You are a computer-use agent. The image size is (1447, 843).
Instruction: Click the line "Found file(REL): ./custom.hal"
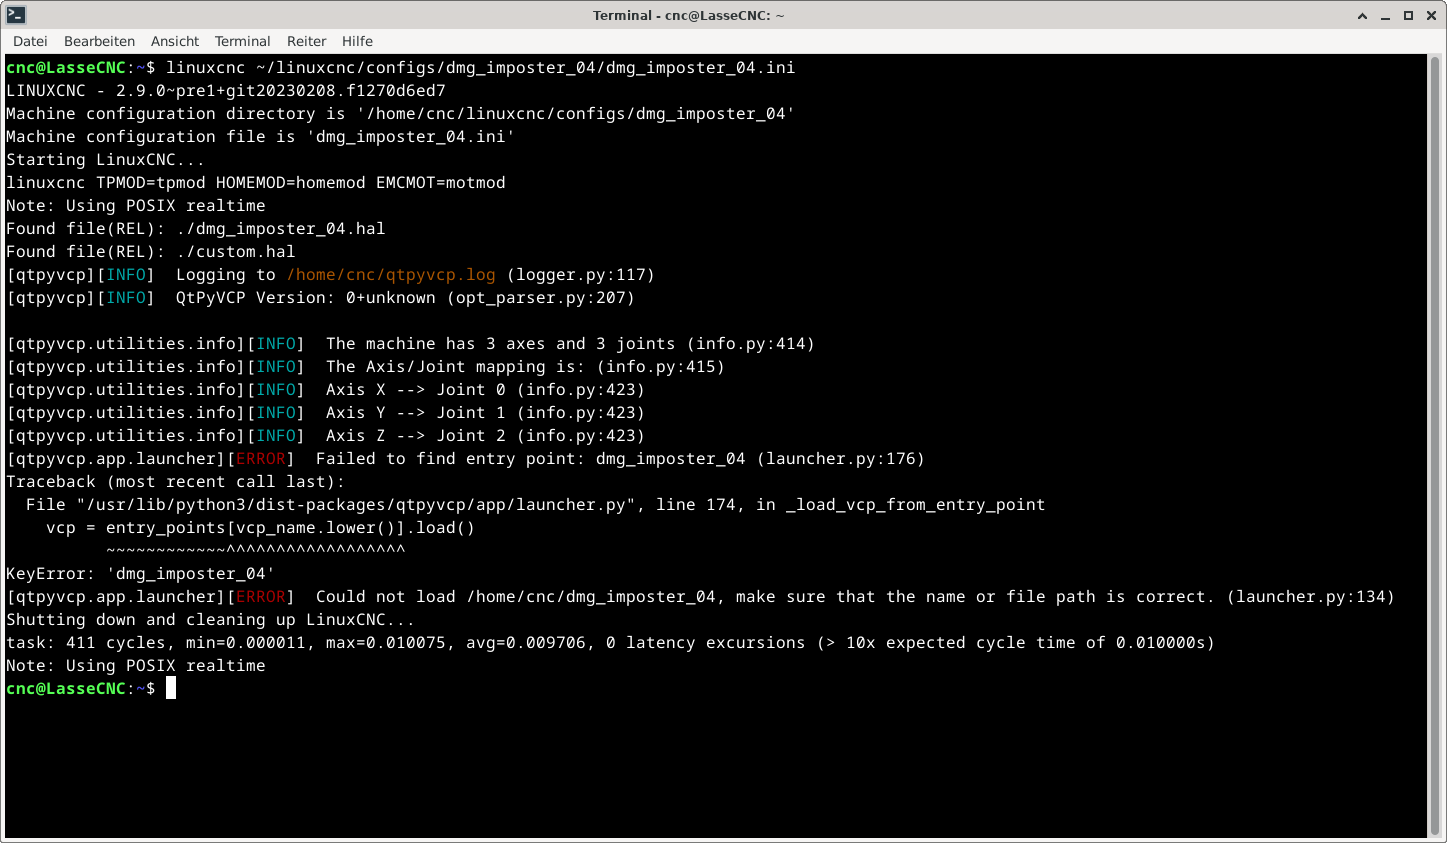pyautogui.click(x=151, y=252)
